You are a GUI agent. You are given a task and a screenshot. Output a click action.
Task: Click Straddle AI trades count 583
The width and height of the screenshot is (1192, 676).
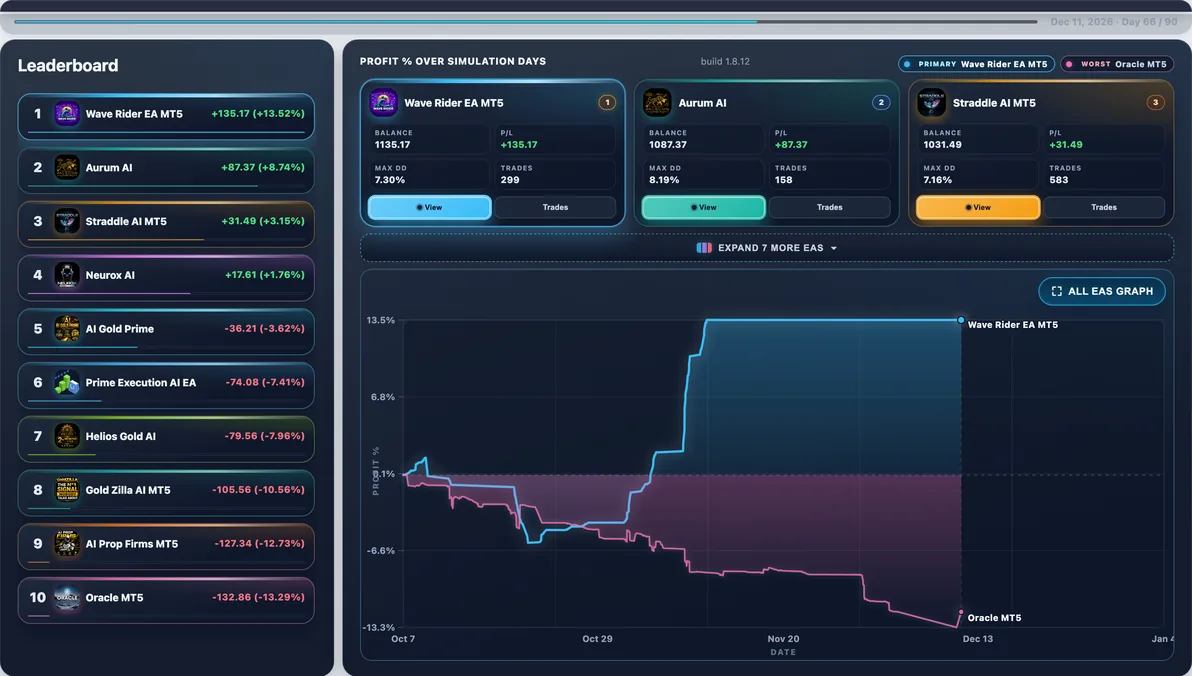1059,180
